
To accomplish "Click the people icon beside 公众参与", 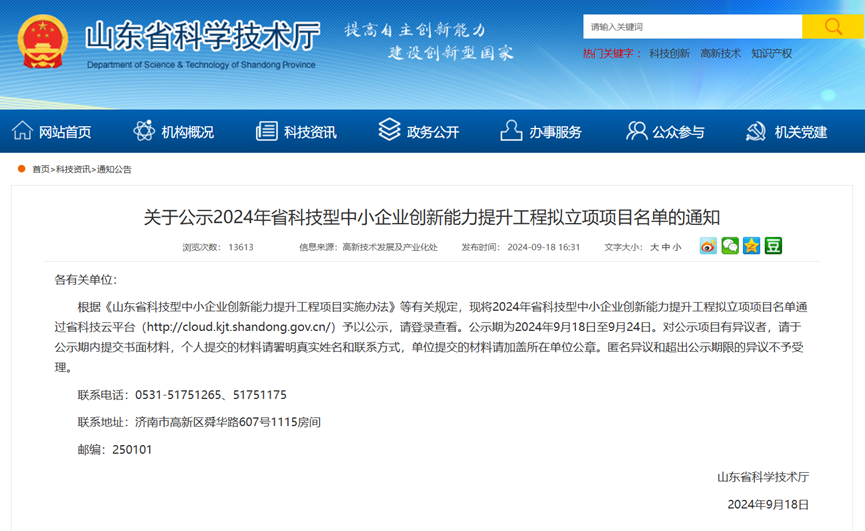I will coord(637,131).
